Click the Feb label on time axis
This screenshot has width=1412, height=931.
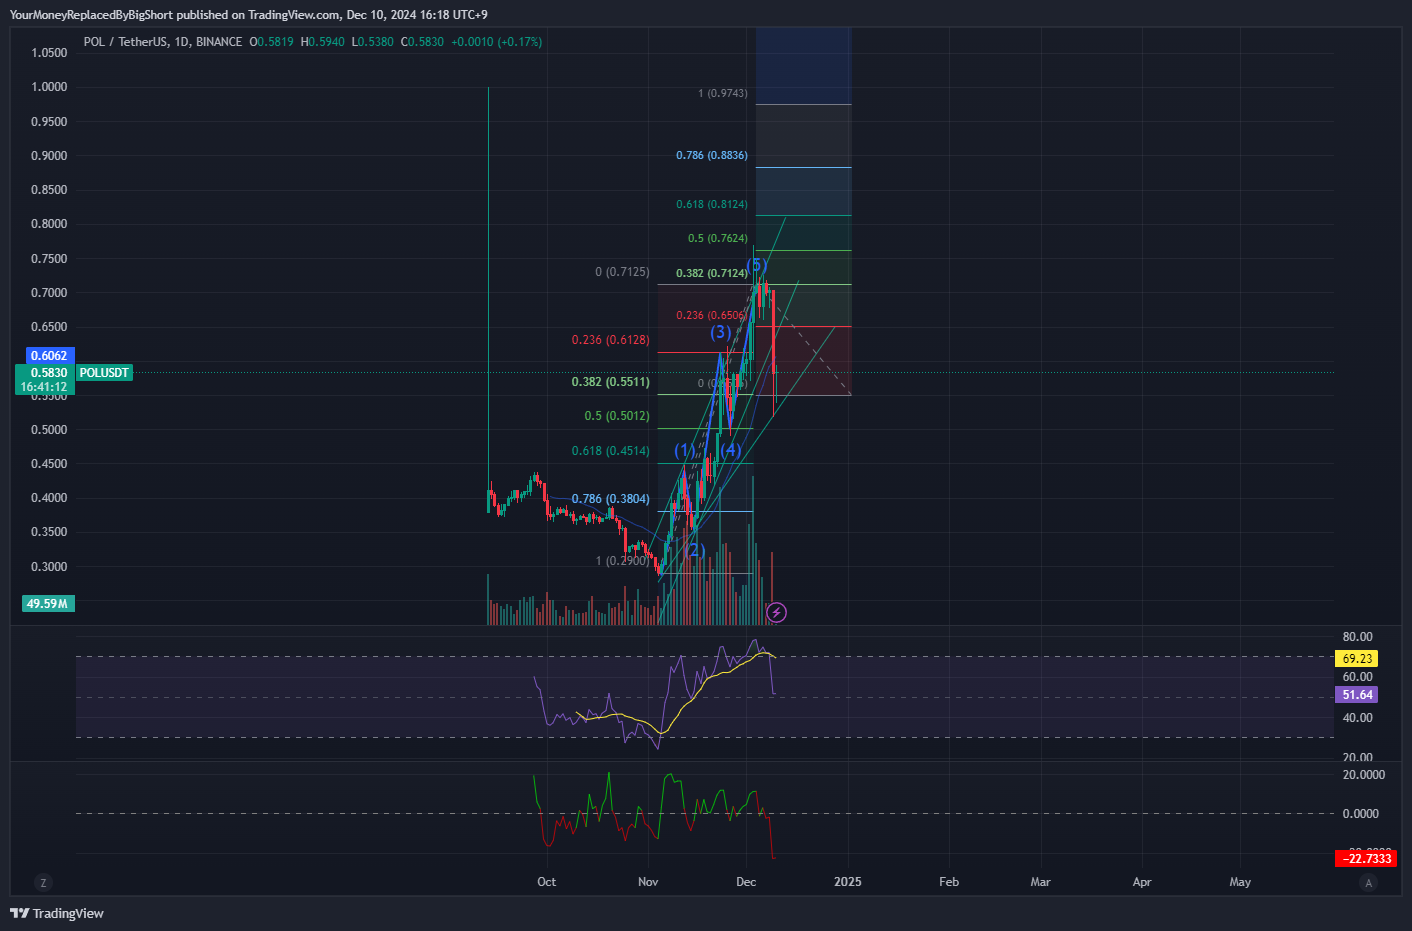tap(949, 882)
